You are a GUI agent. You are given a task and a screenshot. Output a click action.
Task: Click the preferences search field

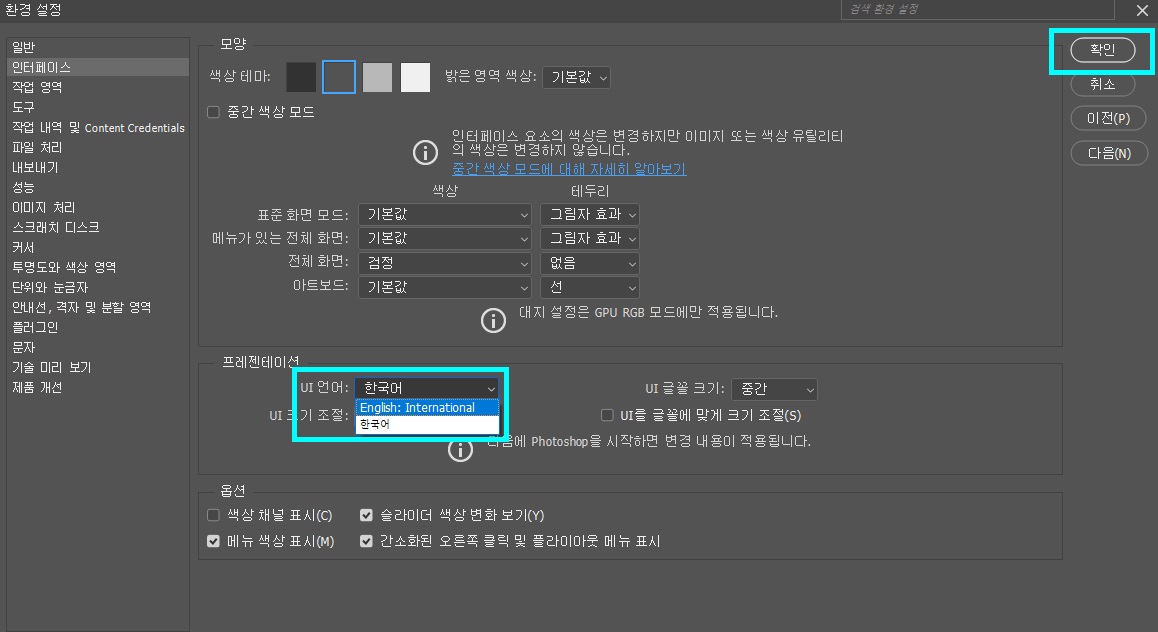[975, 10]
